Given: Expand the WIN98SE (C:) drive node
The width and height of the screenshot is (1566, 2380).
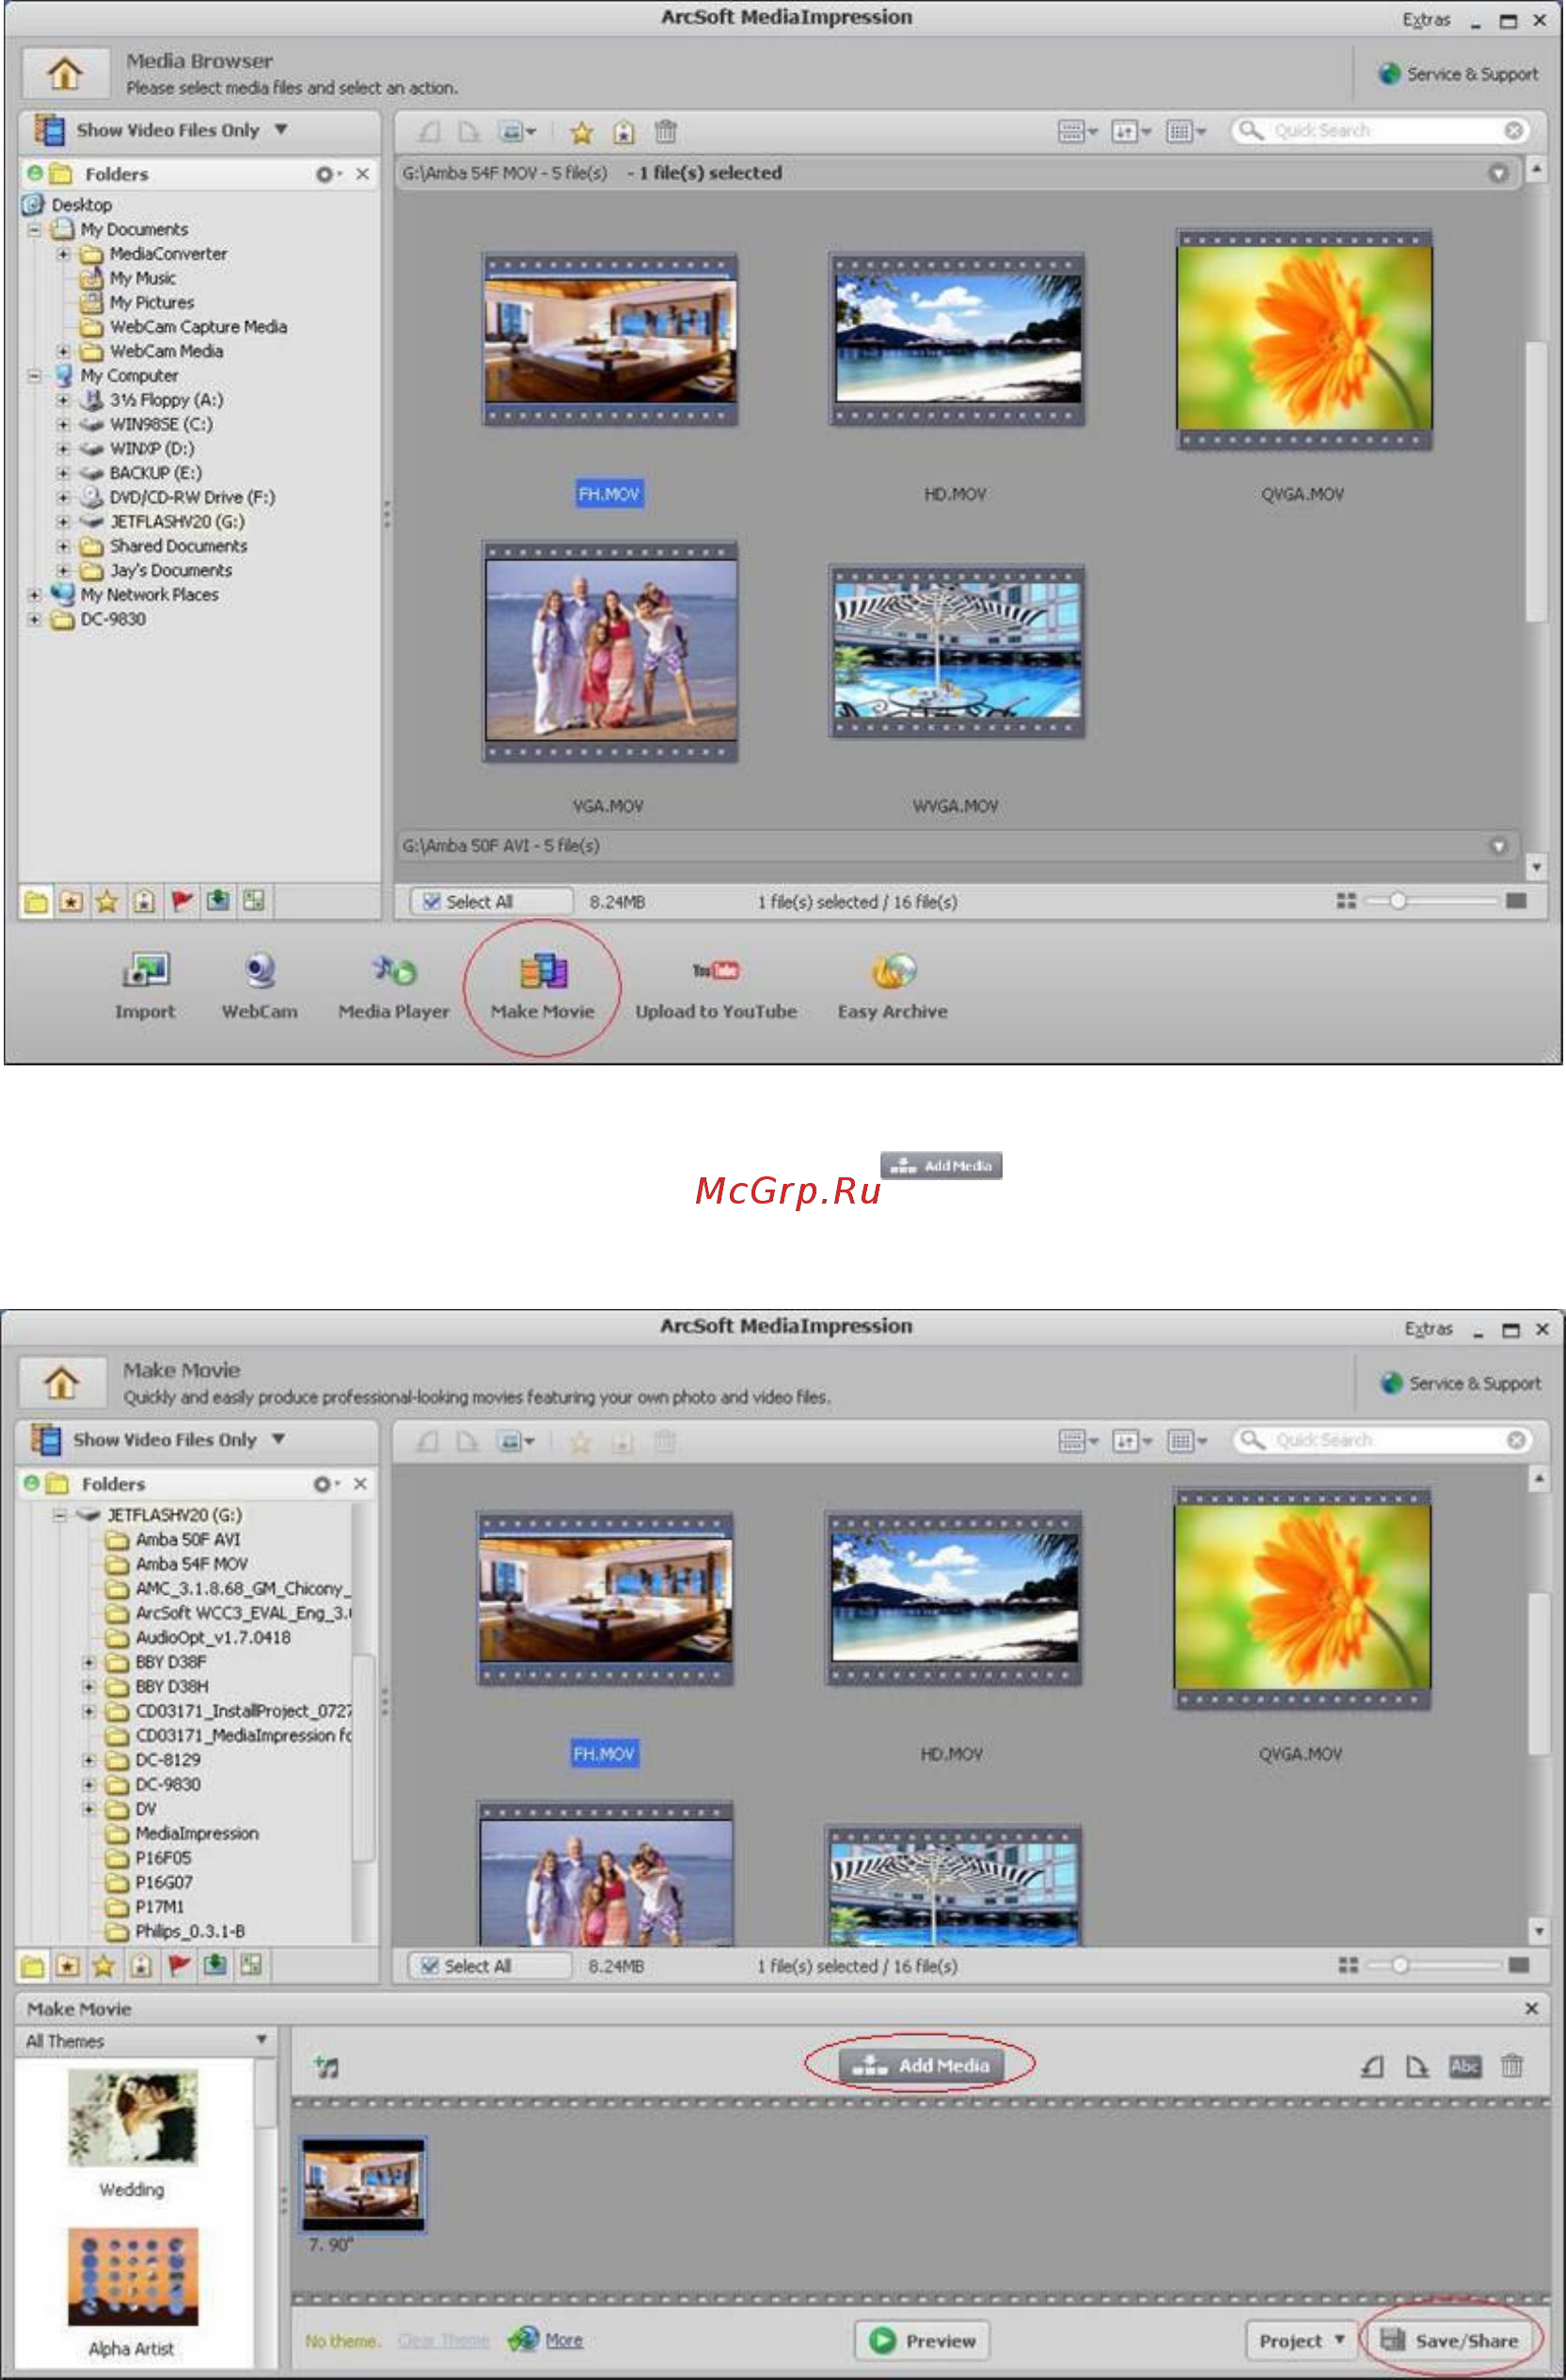Looking at the screenshot, I should [63, 425].
